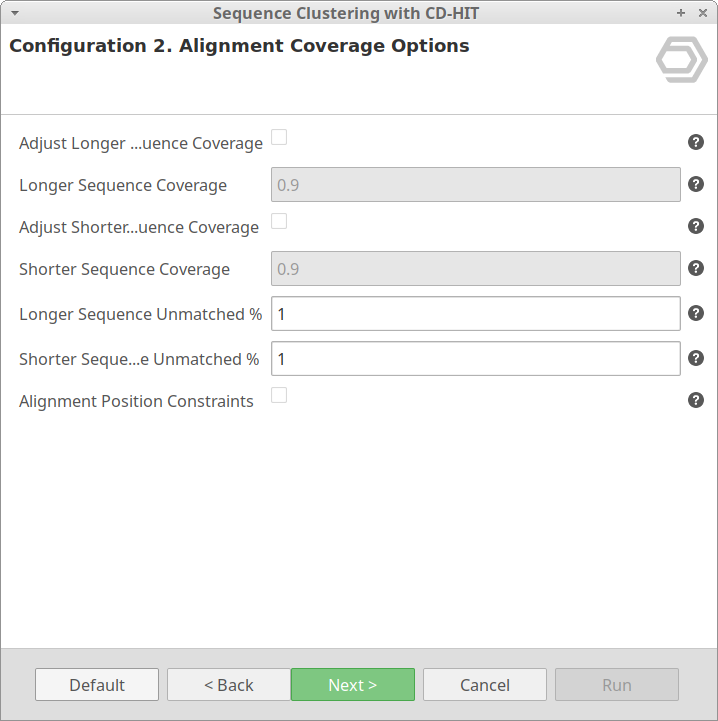This screenshot has height=721, width=718.
Task: Enable Adjust Longer Sequence Coverage checkbox
Action: coord(280,137)
